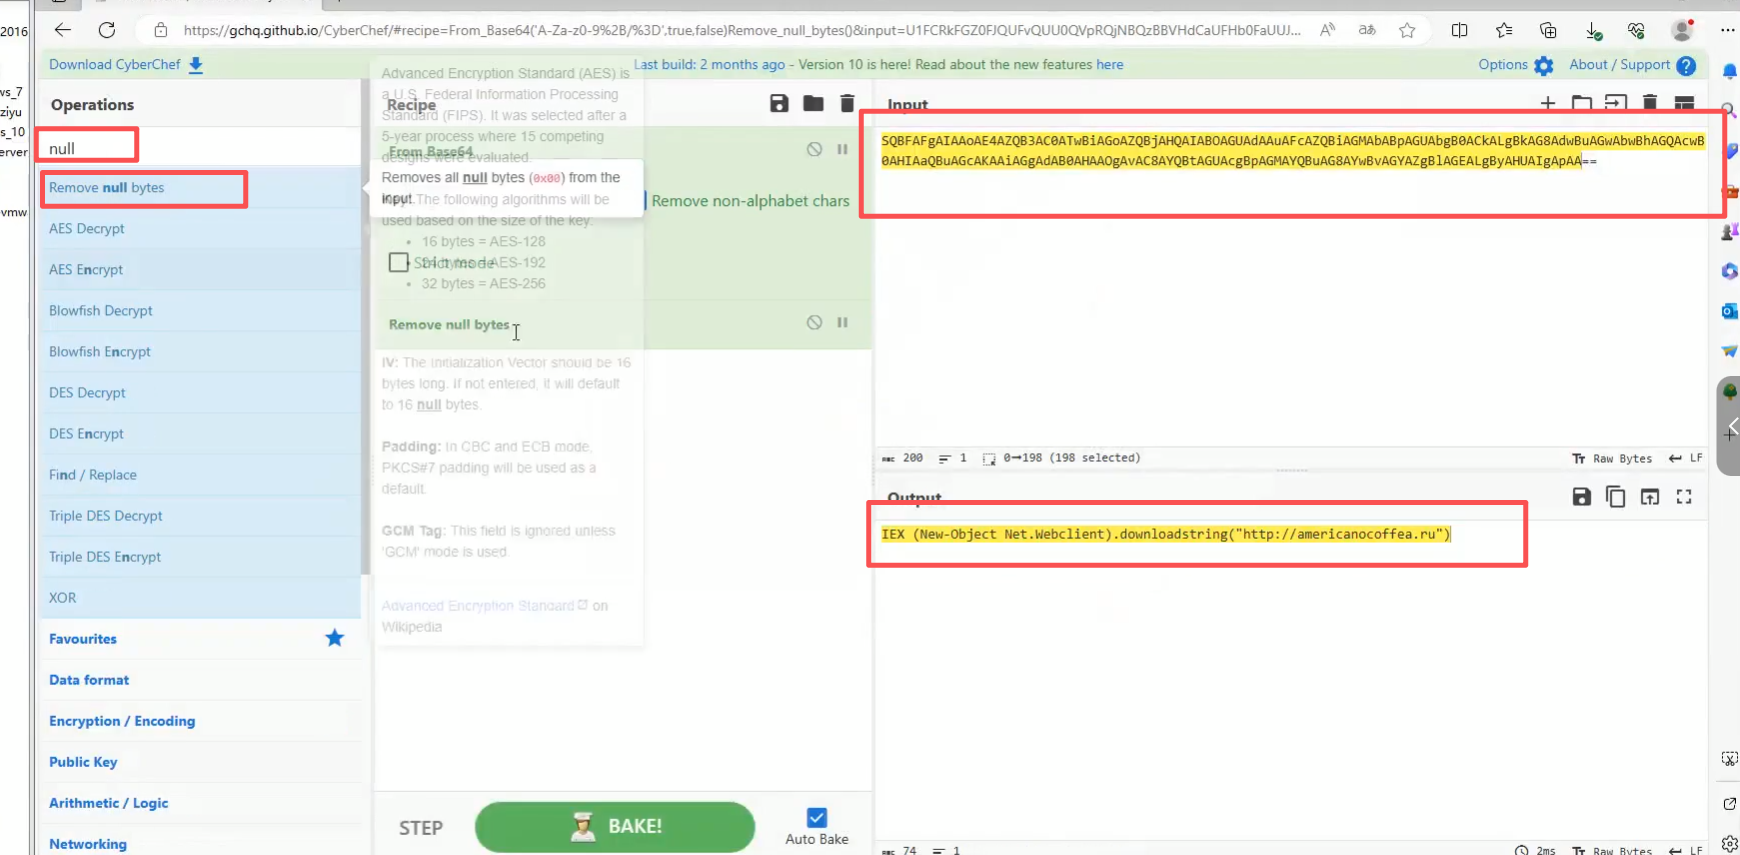The width and height of the screenshot is (1740, 855).
Task: Save the current recipe
Action: pyautogui.click(x=779, y=103)
